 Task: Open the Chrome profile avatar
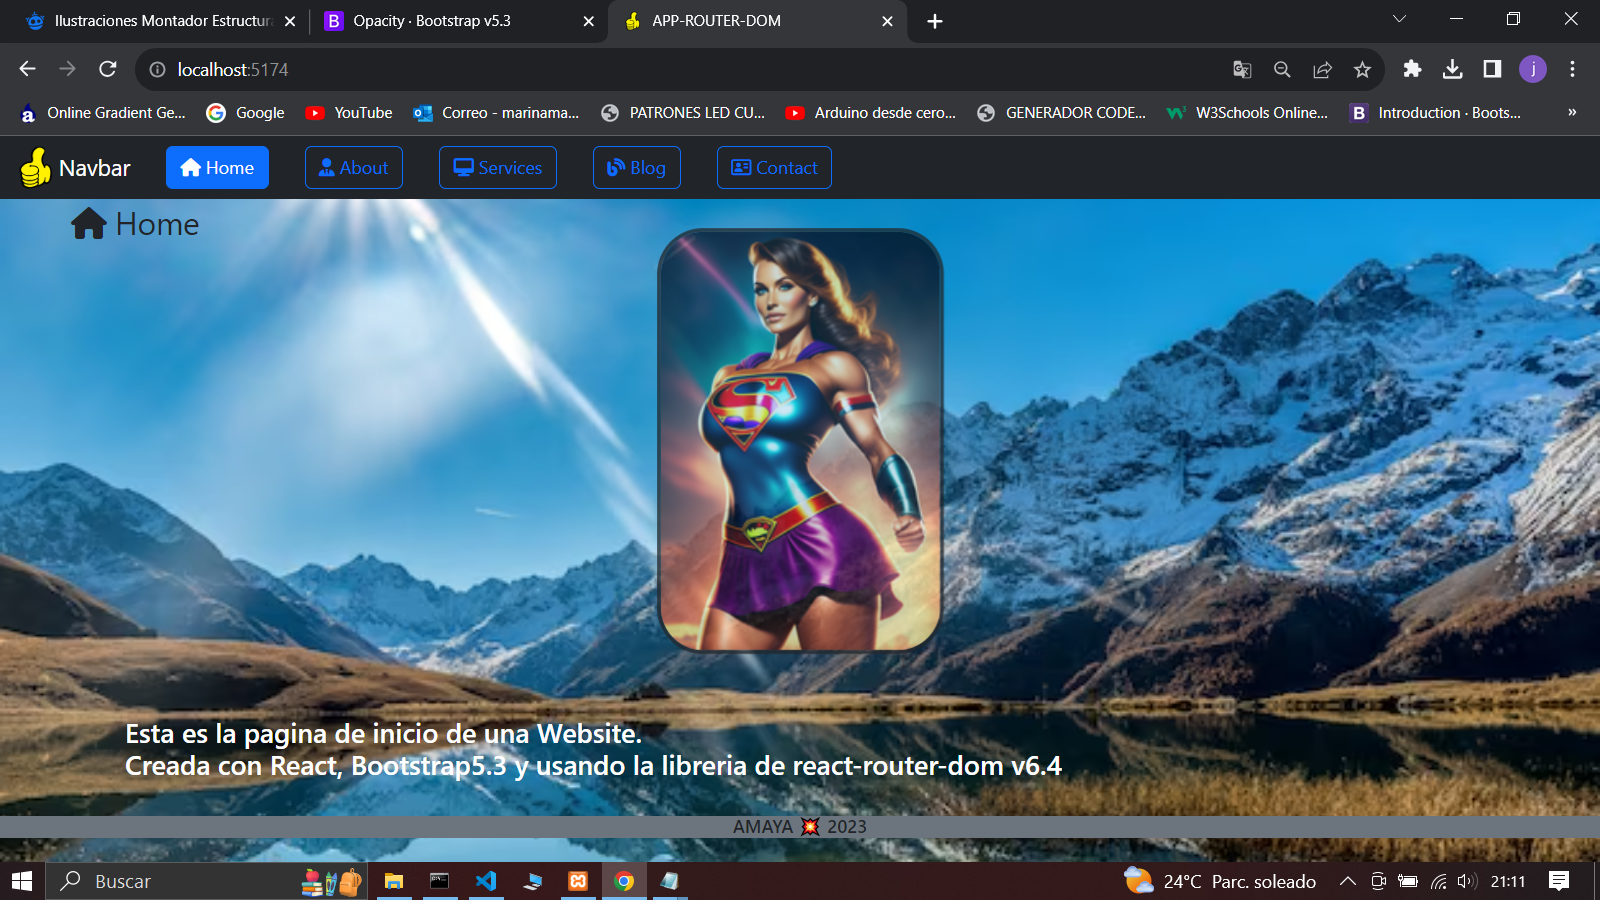1533,69
